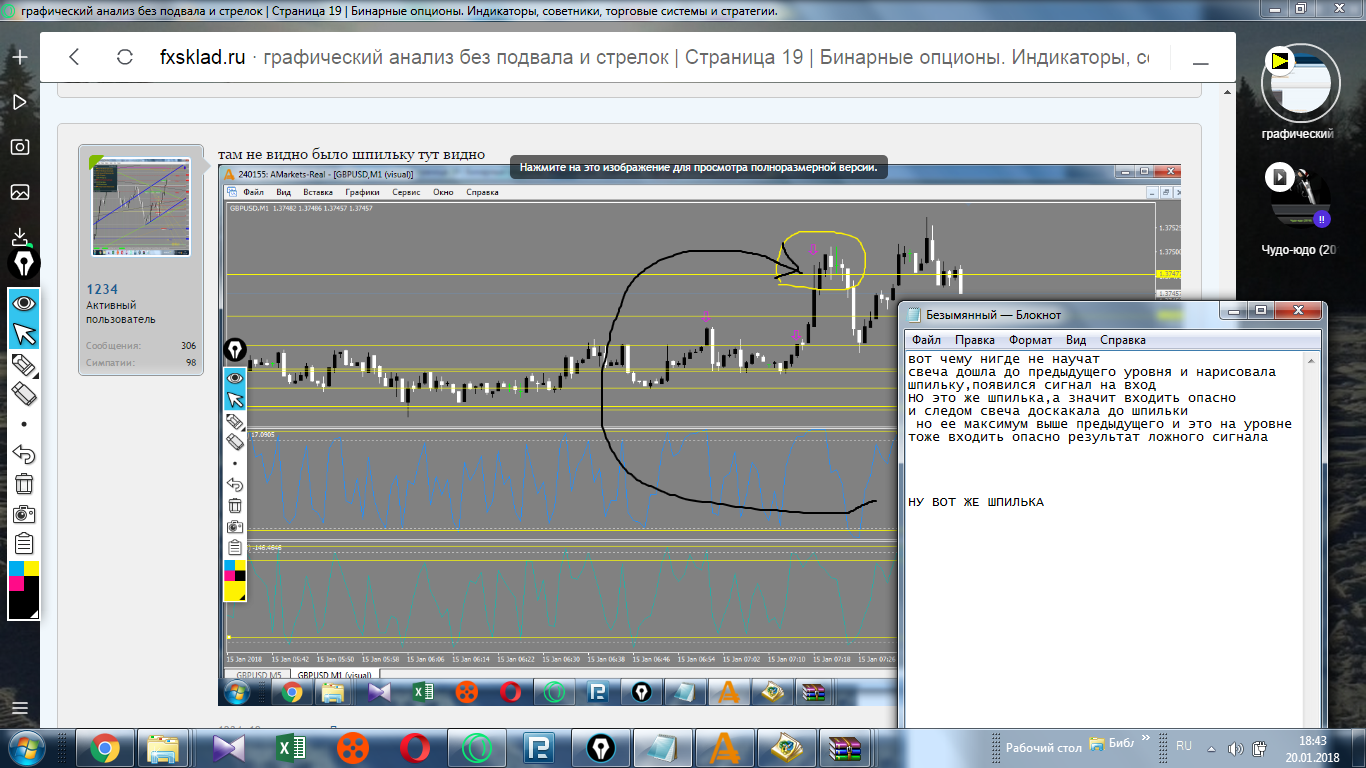1366x768 pixels.
Task: Undo last stroke on desktop overlay toolbar
Action: [24, 454]
